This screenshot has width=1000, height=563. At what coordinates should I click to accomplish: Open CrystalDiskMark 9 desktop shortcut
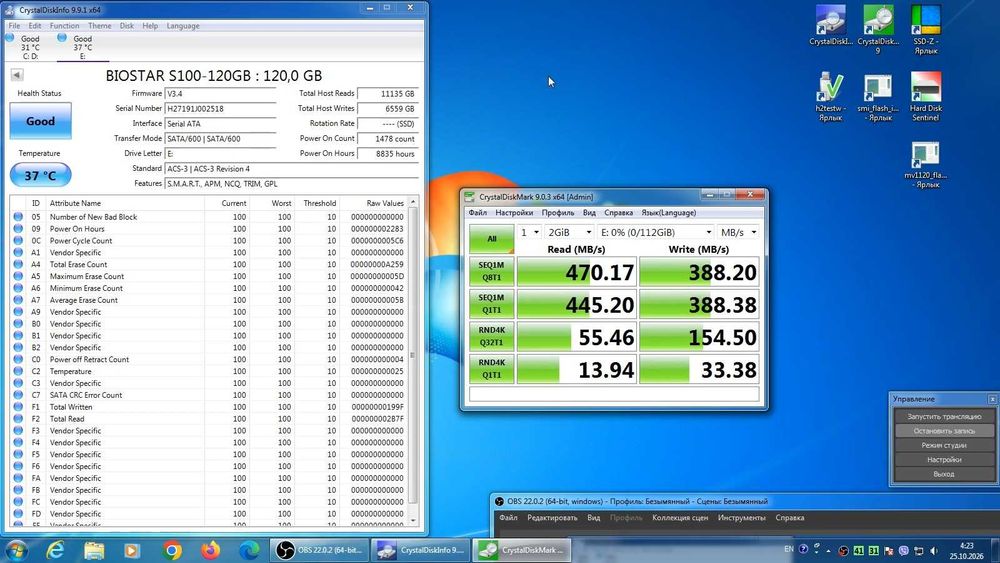pos(878,29)
